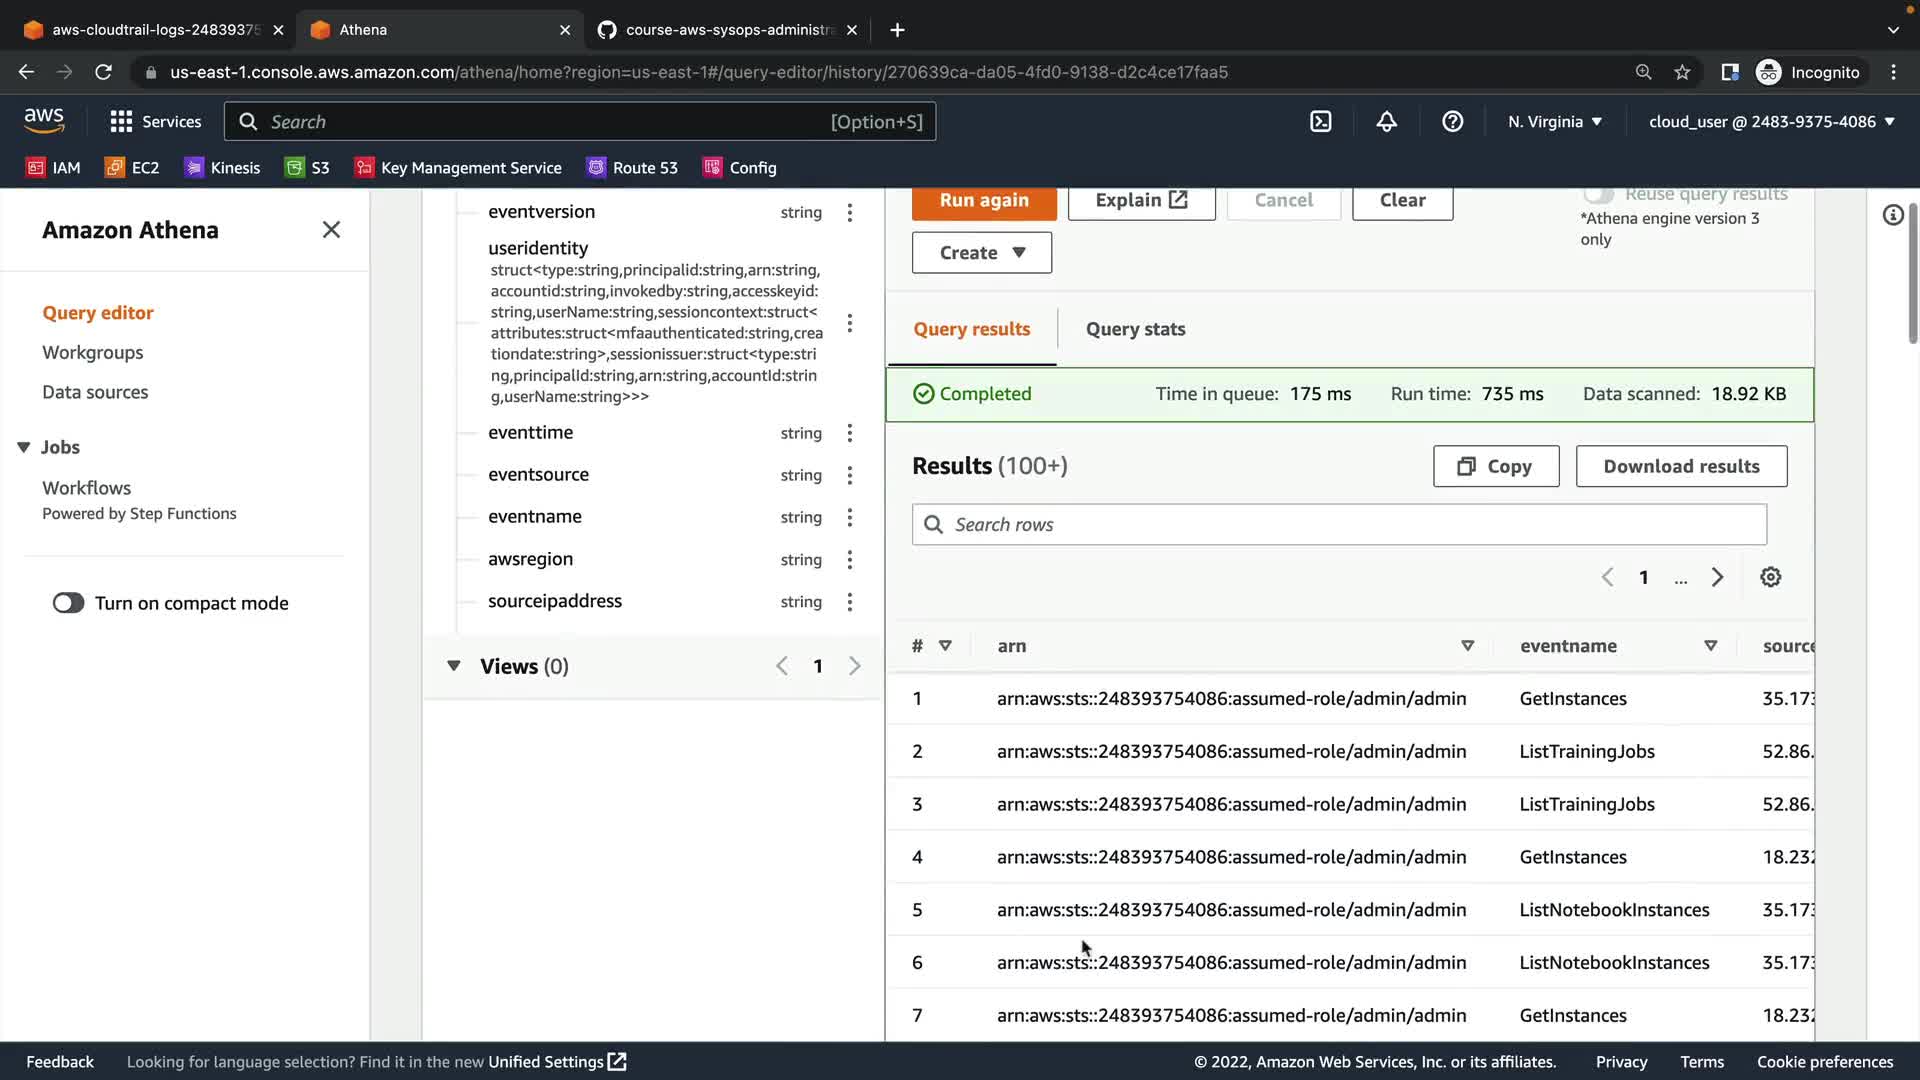This screenshot has height=1080, width=1920.
Task: Go to next results page
Action: [1717, 577]
